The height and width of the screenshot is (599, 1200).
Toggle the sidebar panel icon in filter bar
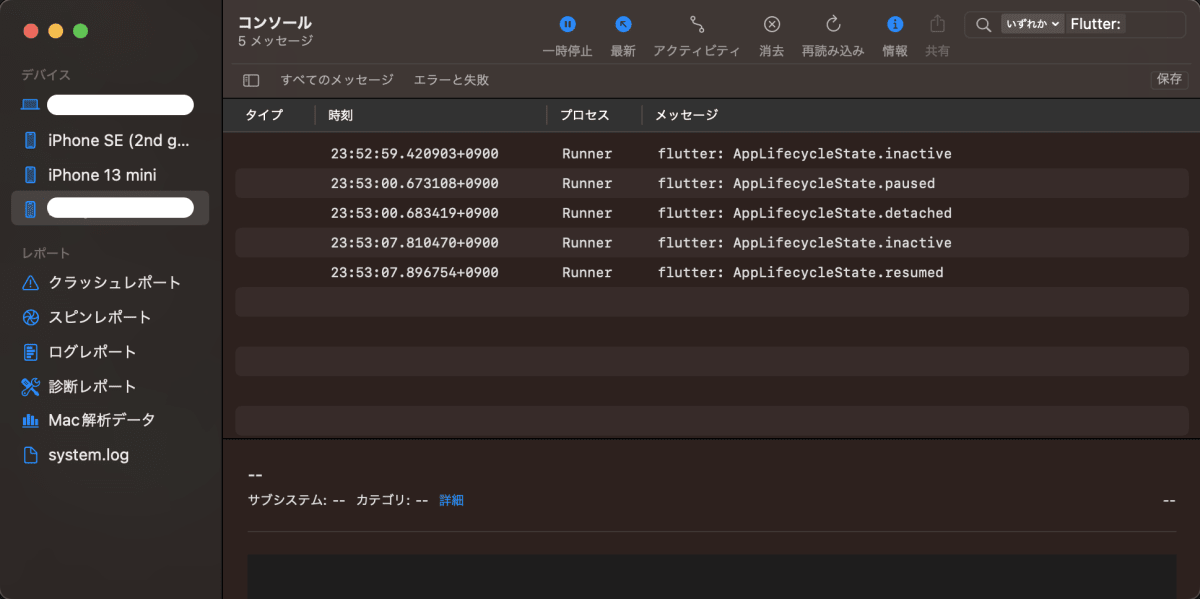(251, 80)
